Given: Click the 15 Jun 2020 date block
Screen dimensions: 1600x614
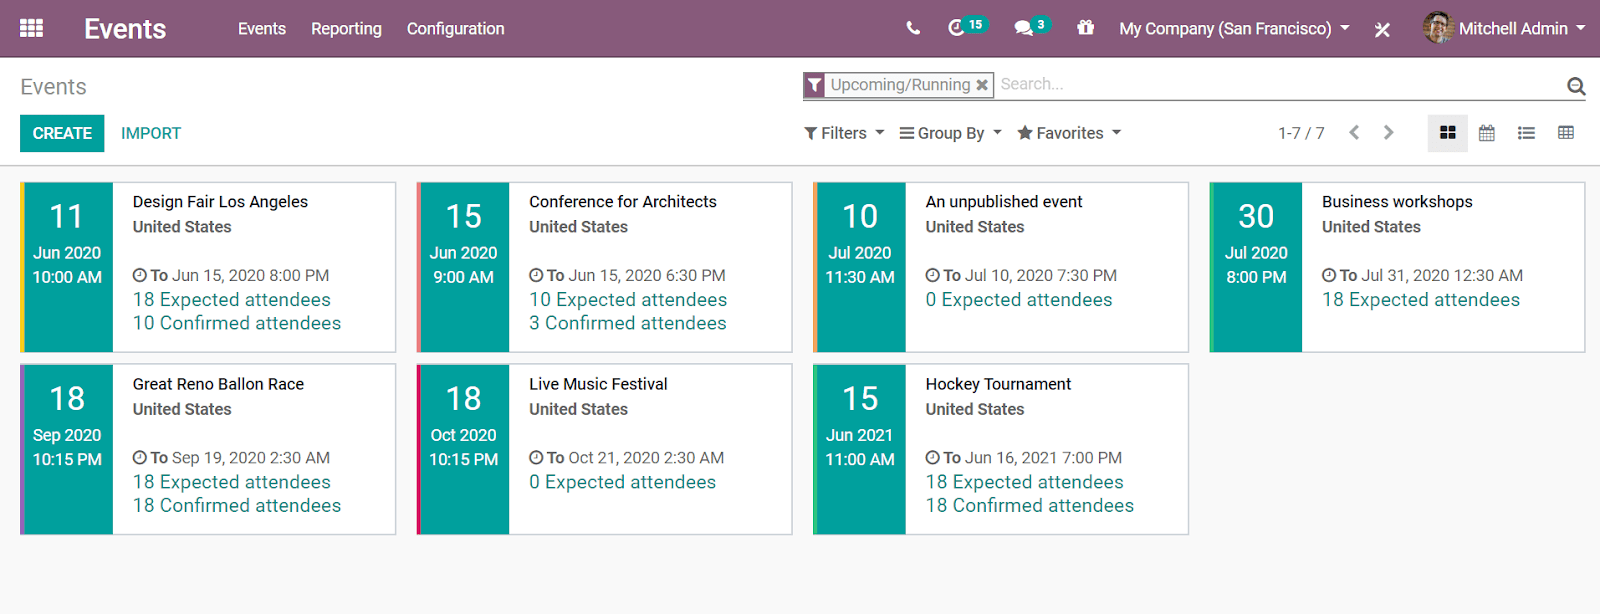Looking at the screenshot, I should click(x=463, y=267).
